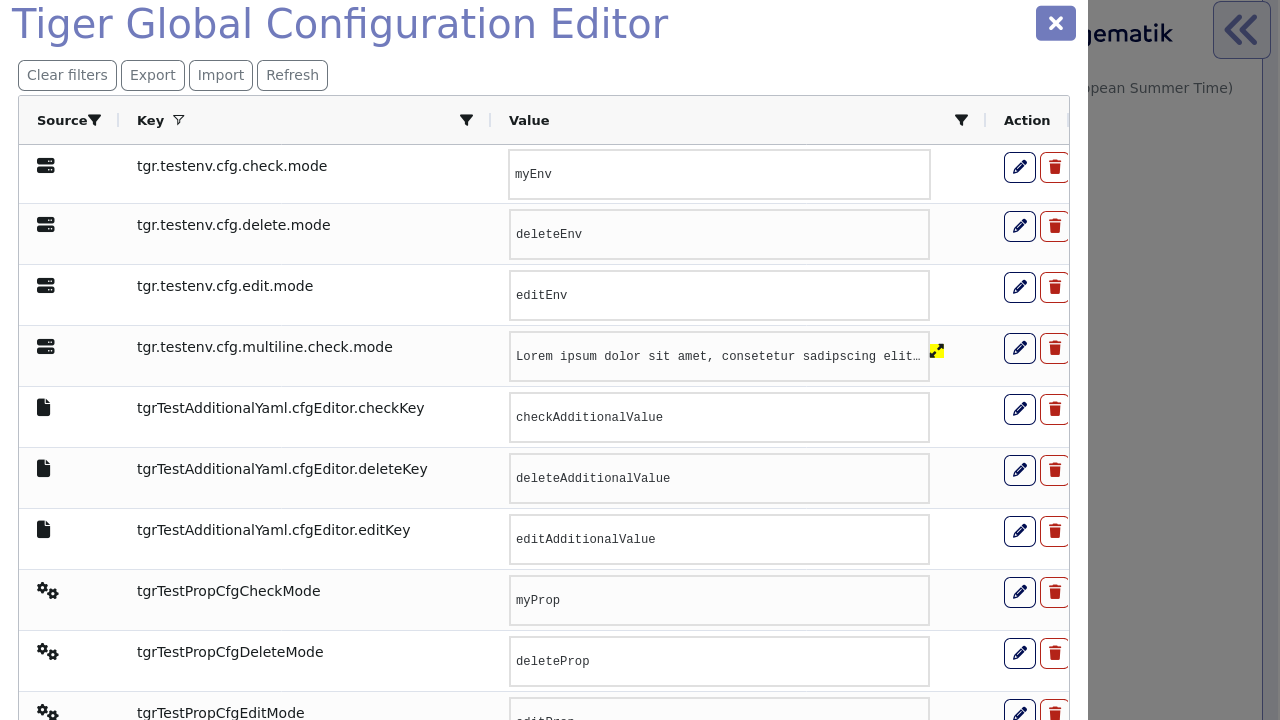Open the Source column filter
The image size is (1280, 720).
pyautogui.click(x=94, y=120)
